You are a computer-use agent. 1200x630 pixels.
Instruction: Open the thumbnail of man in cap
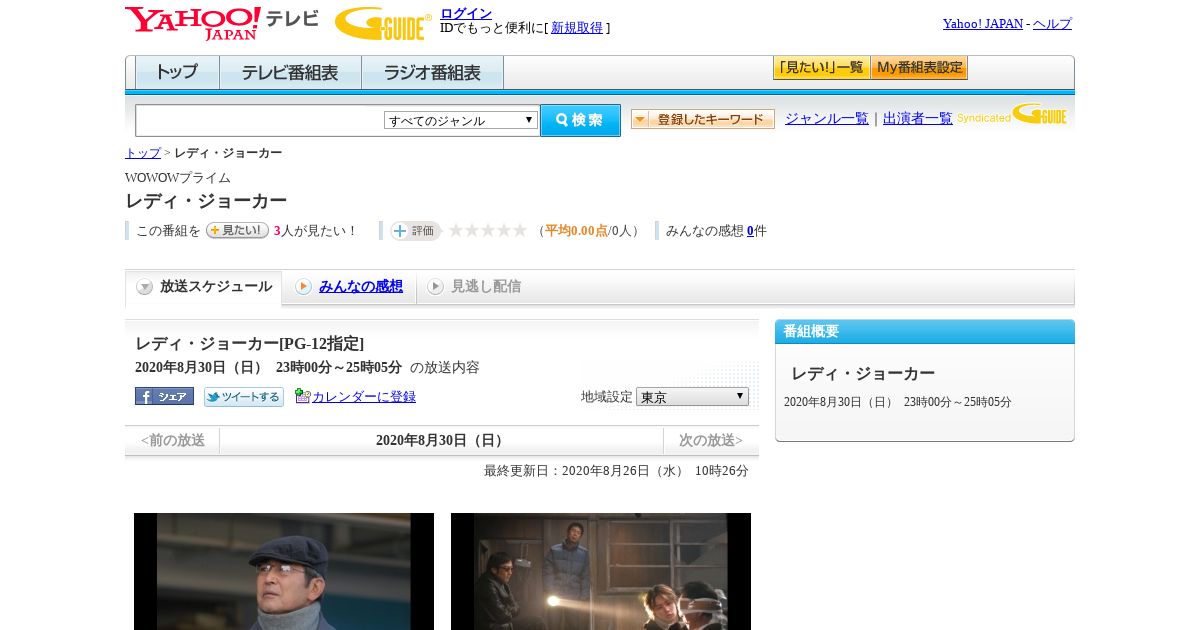pos(284,571)
